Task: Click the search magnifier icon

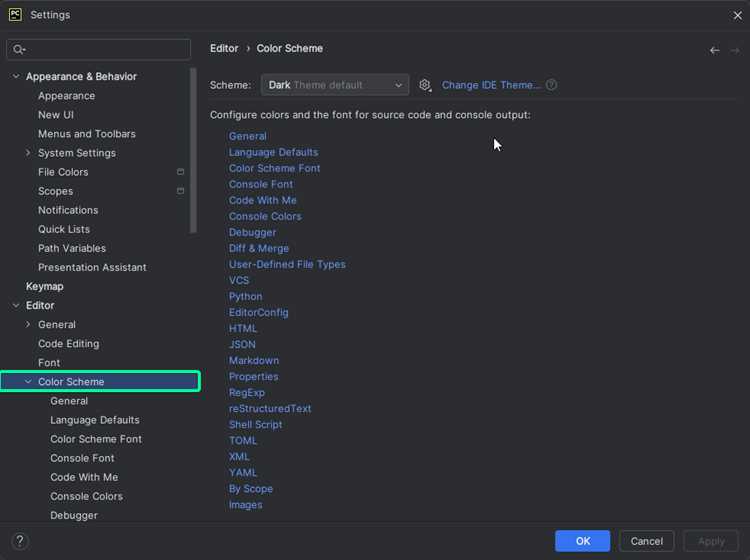Action: coord(19,49)
